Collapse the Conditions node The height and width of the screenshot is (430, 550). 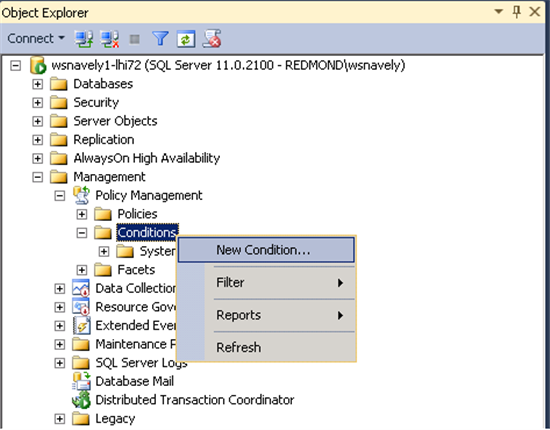(82, 233)
